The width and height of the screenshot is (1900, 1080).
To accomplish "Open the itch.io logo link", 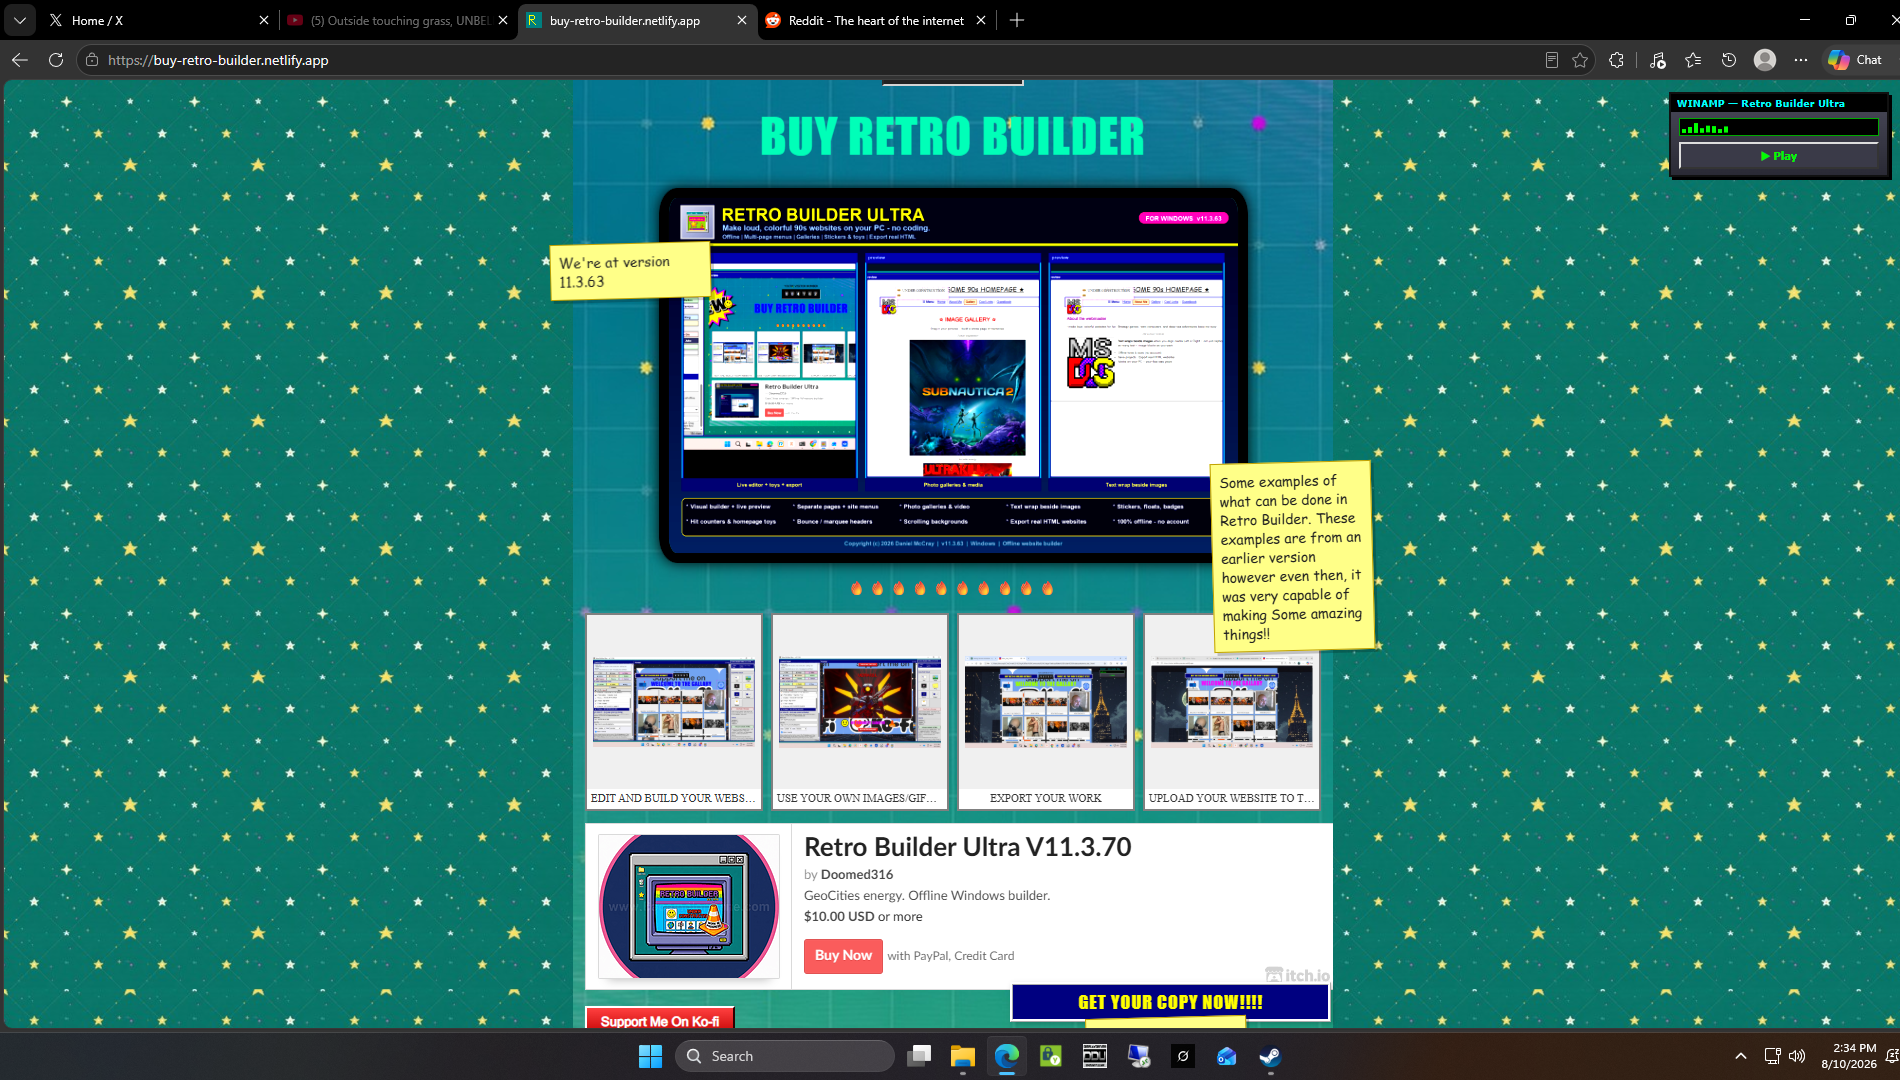I will 1297,975.
